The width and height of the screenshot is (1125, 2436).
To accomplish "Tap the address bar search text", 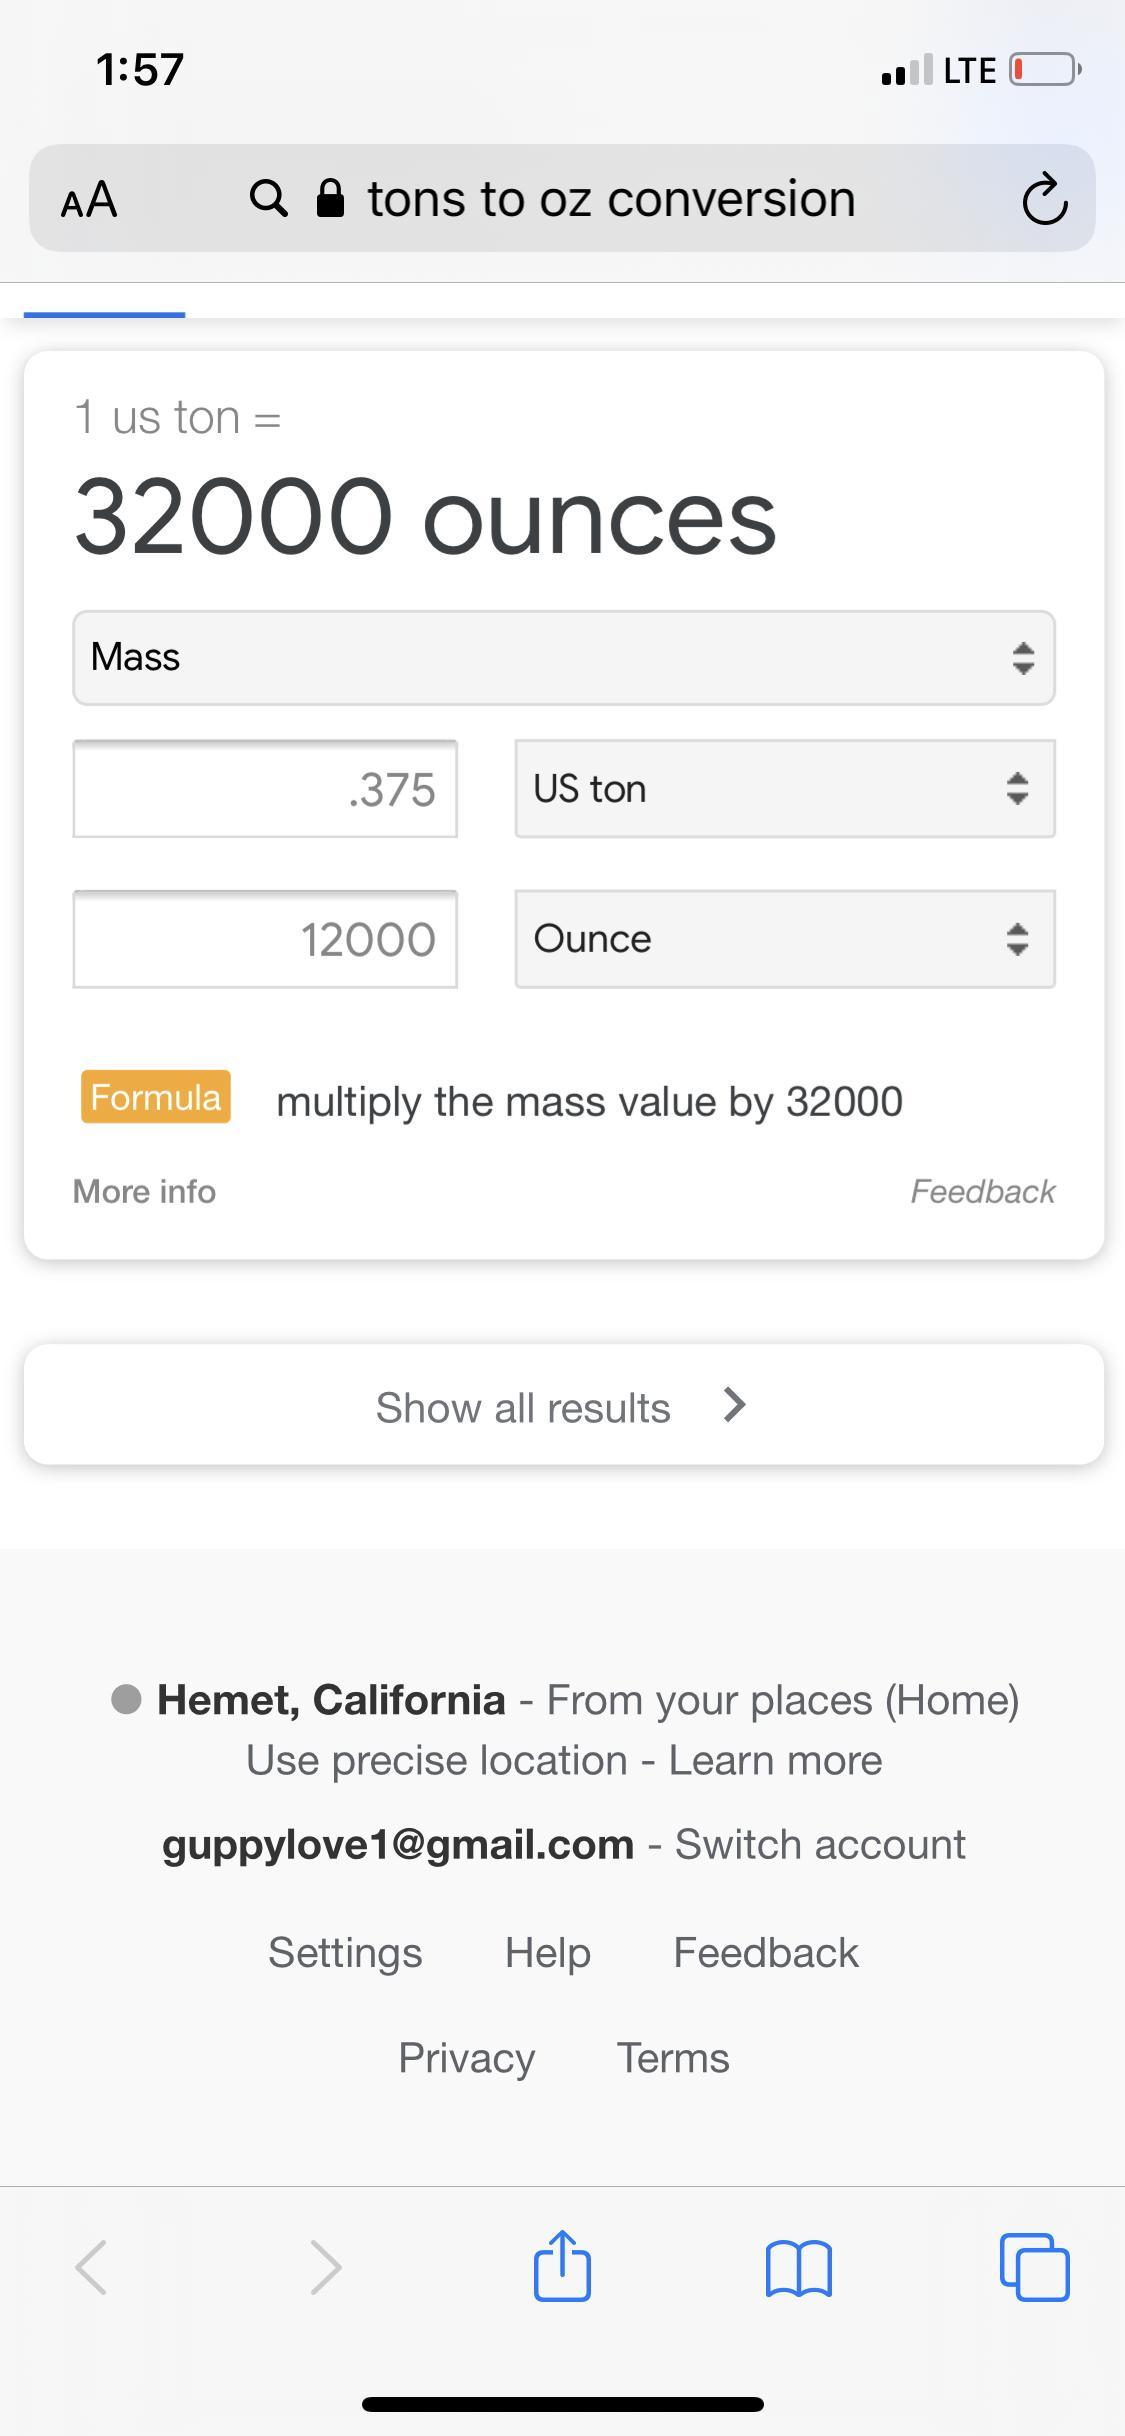I will 611,199.
